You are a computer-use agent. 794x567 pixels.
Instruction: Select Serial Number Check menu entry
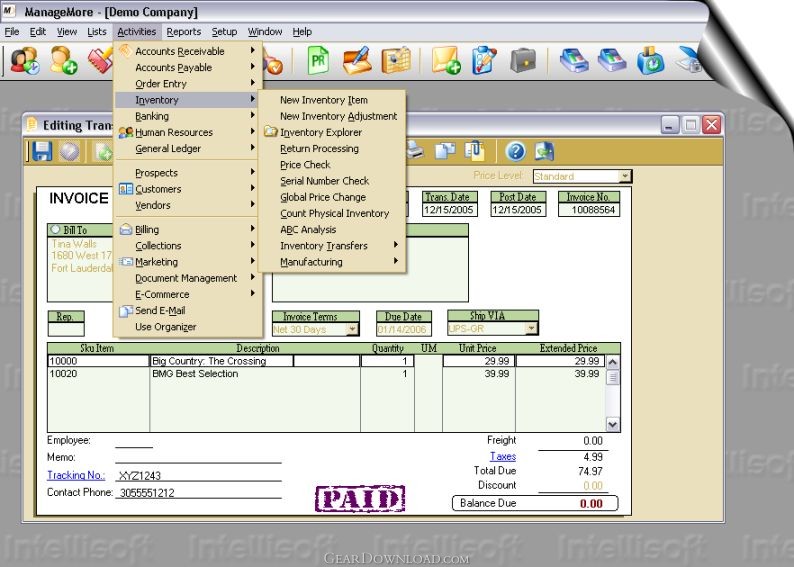pos(324,181)
